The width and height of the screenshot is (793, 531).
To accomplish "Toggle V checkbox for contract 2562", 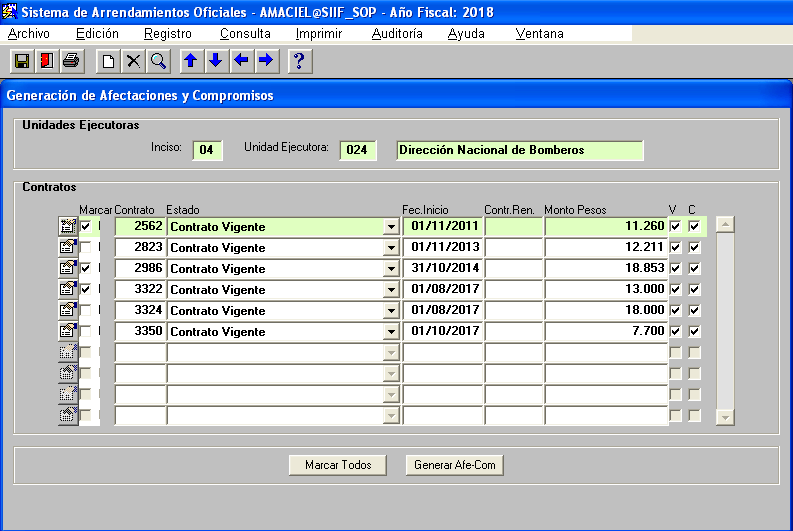I will click(675, 226).
